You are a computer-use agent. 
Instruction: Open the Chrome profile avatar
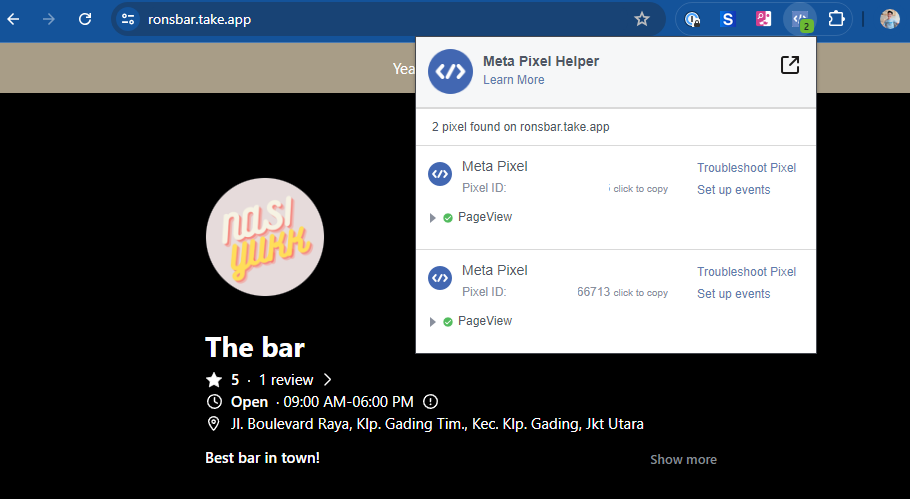point(890,19)
